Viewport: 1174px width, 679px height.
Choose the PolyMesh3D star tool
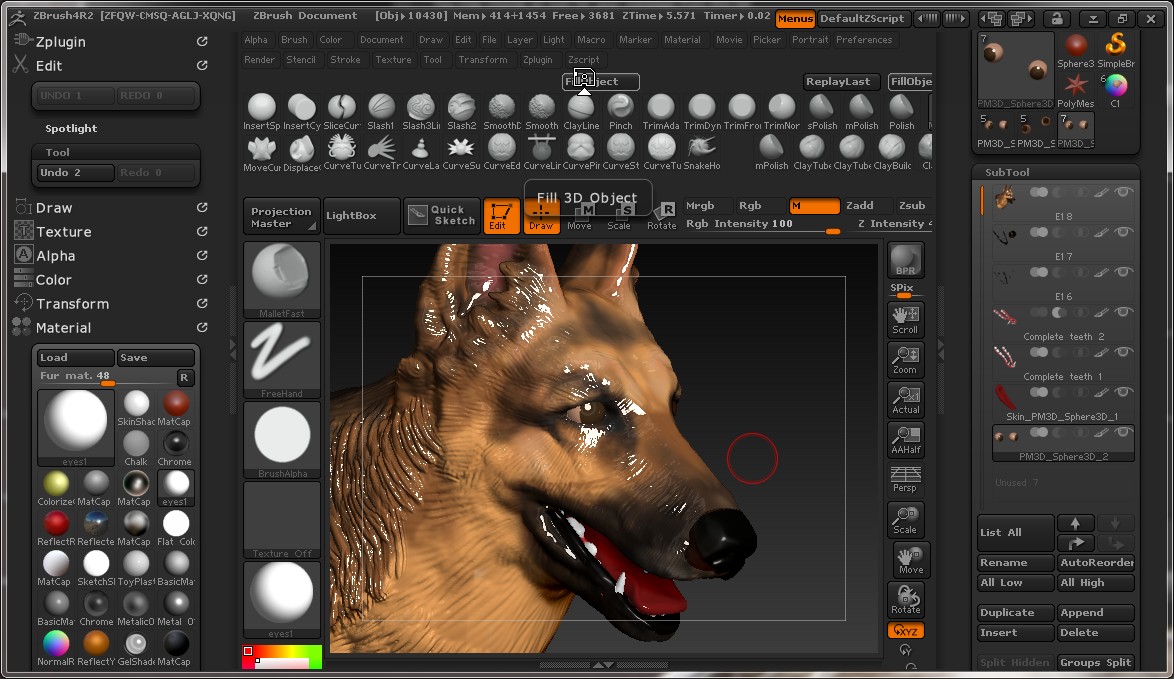tap(1076, 91)
